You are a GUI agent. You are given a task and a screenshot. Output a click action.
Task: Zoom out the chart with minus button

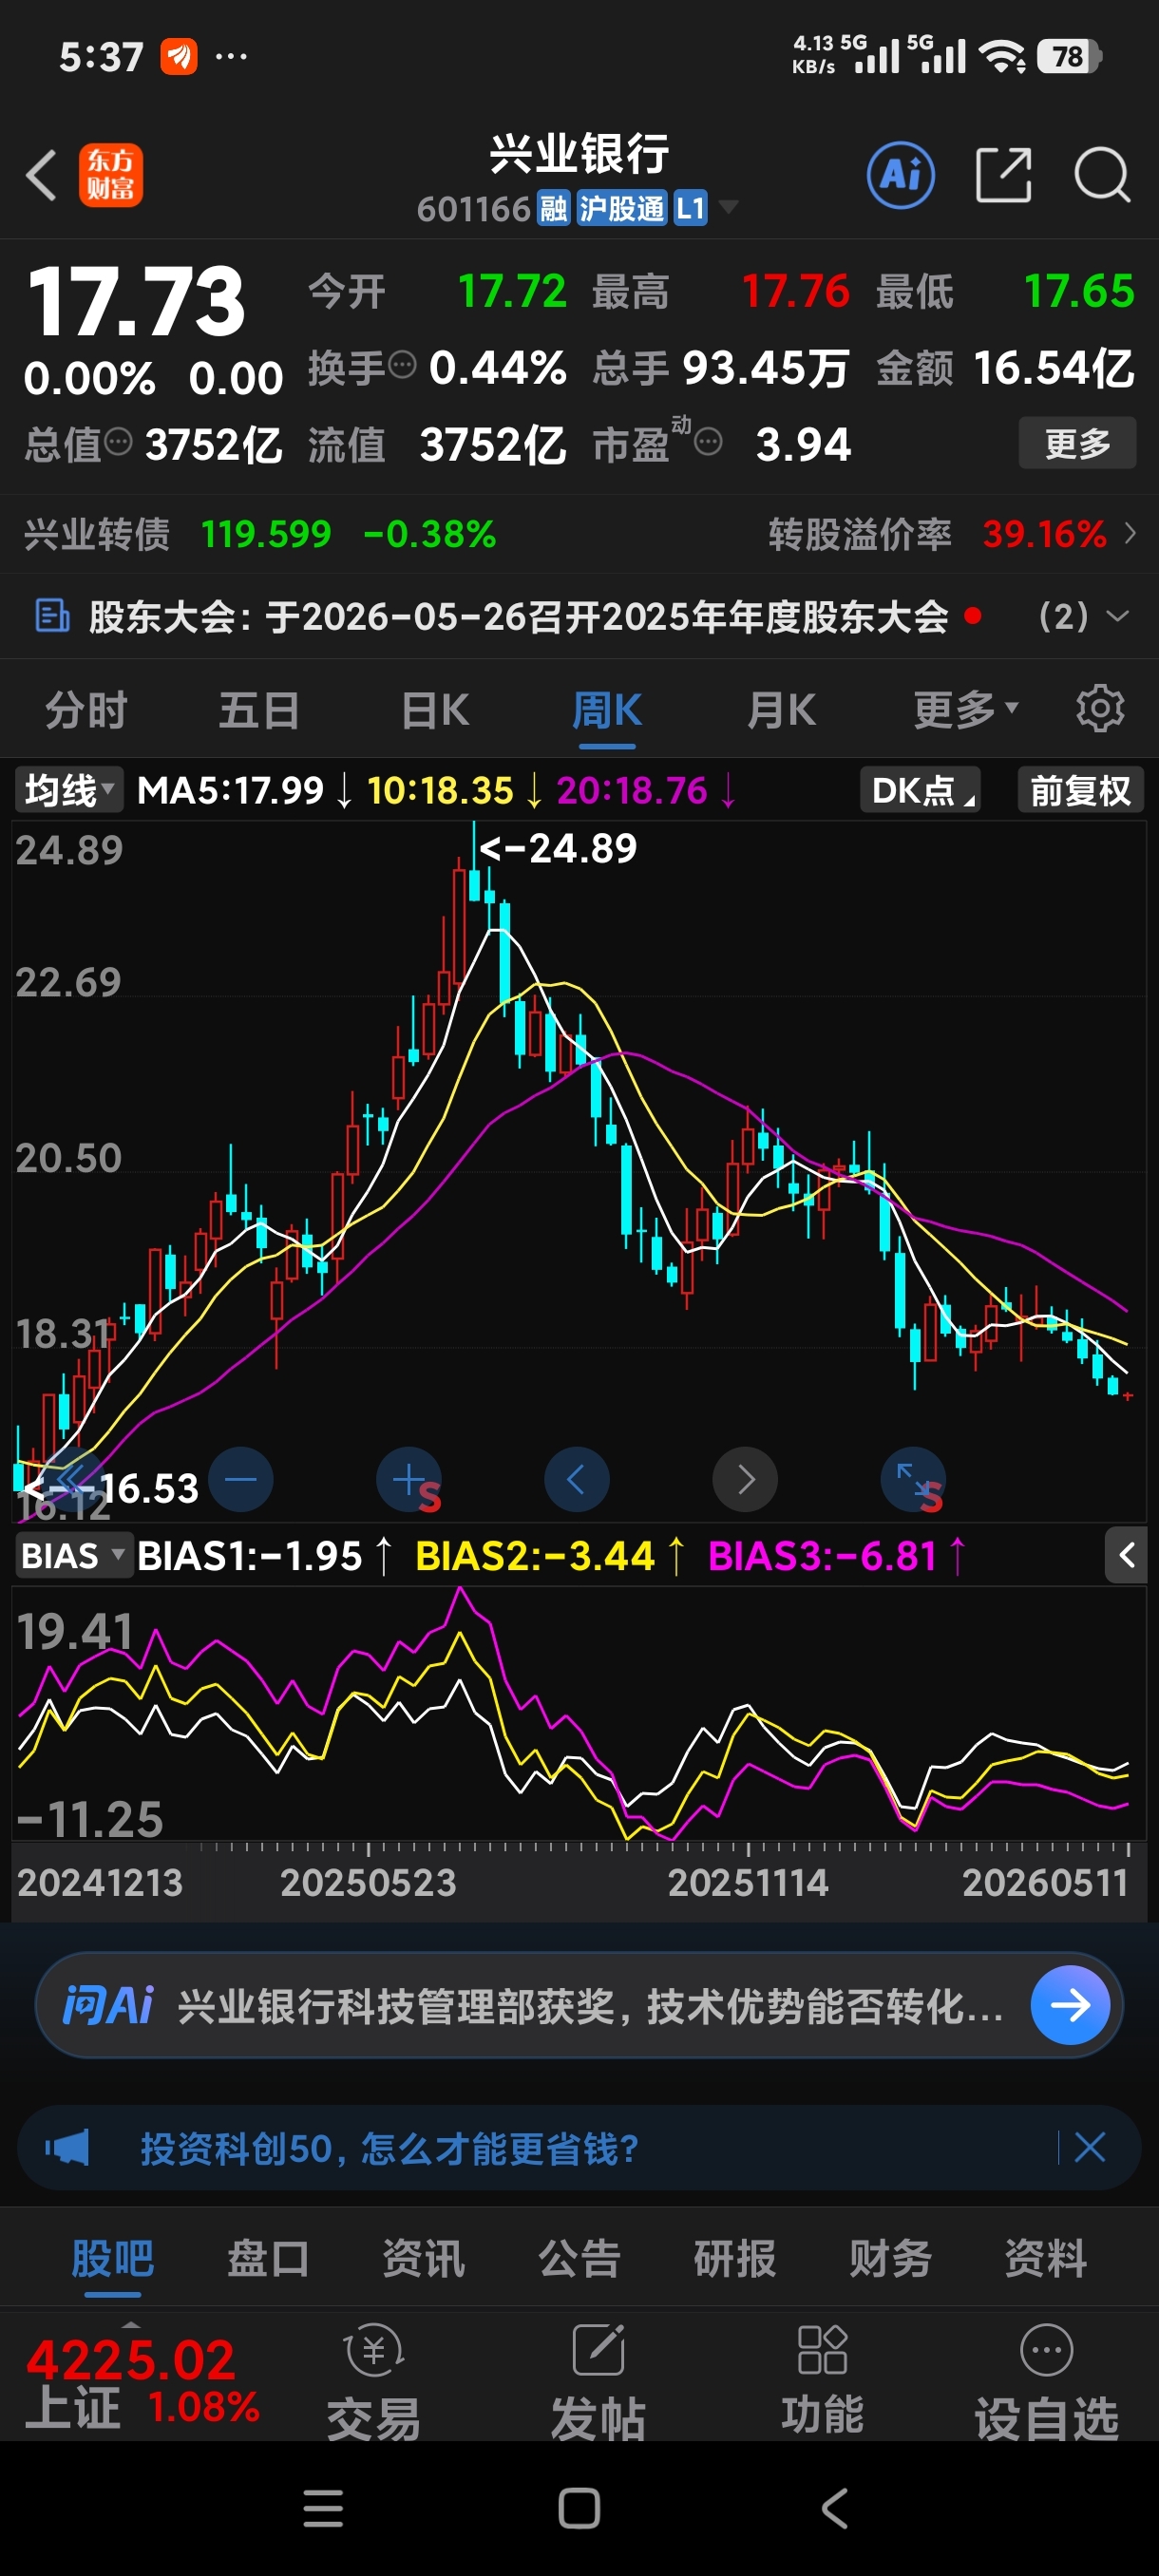coord(241,1479)
